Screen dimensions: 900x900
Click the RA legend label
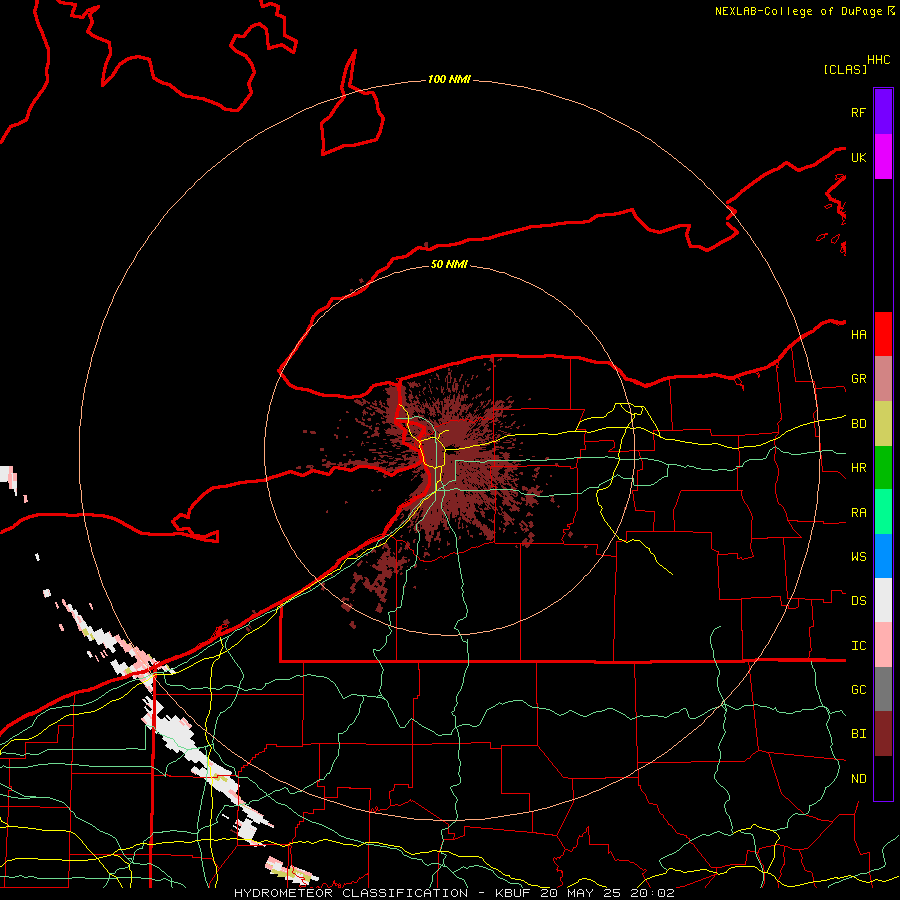coord(858,513)
